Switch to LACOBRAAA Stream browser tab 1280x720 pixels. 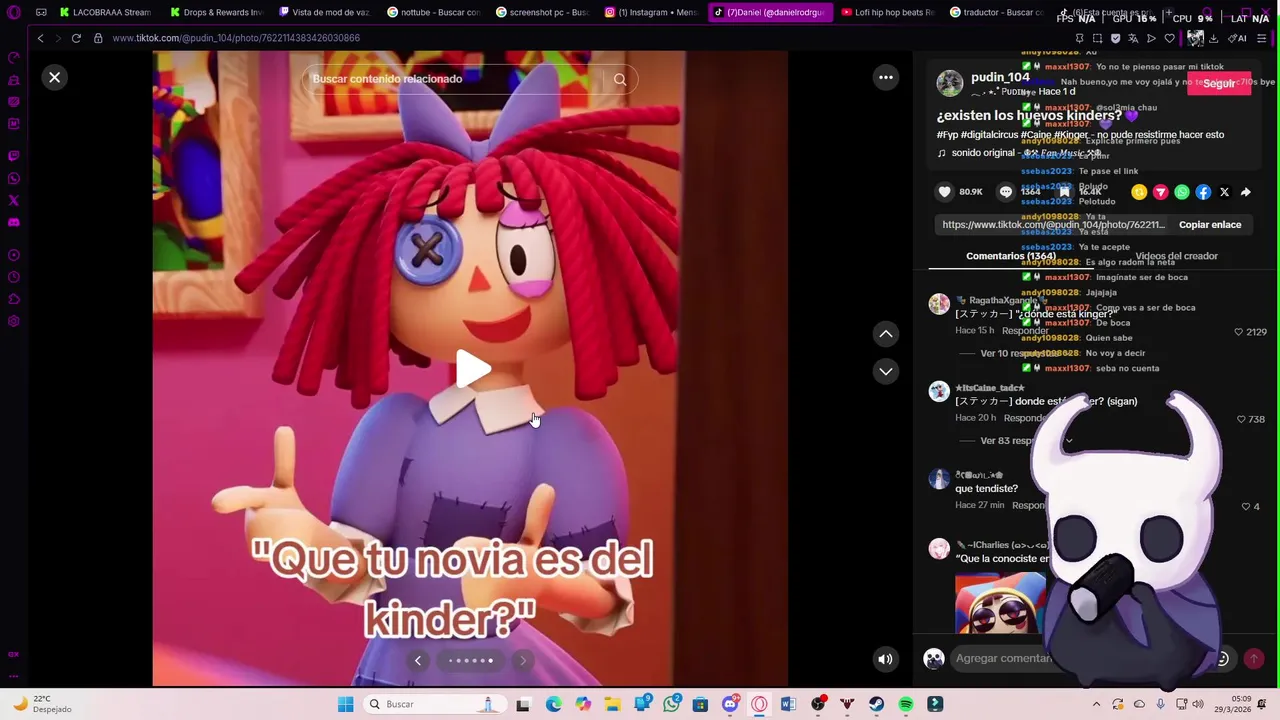105,12
